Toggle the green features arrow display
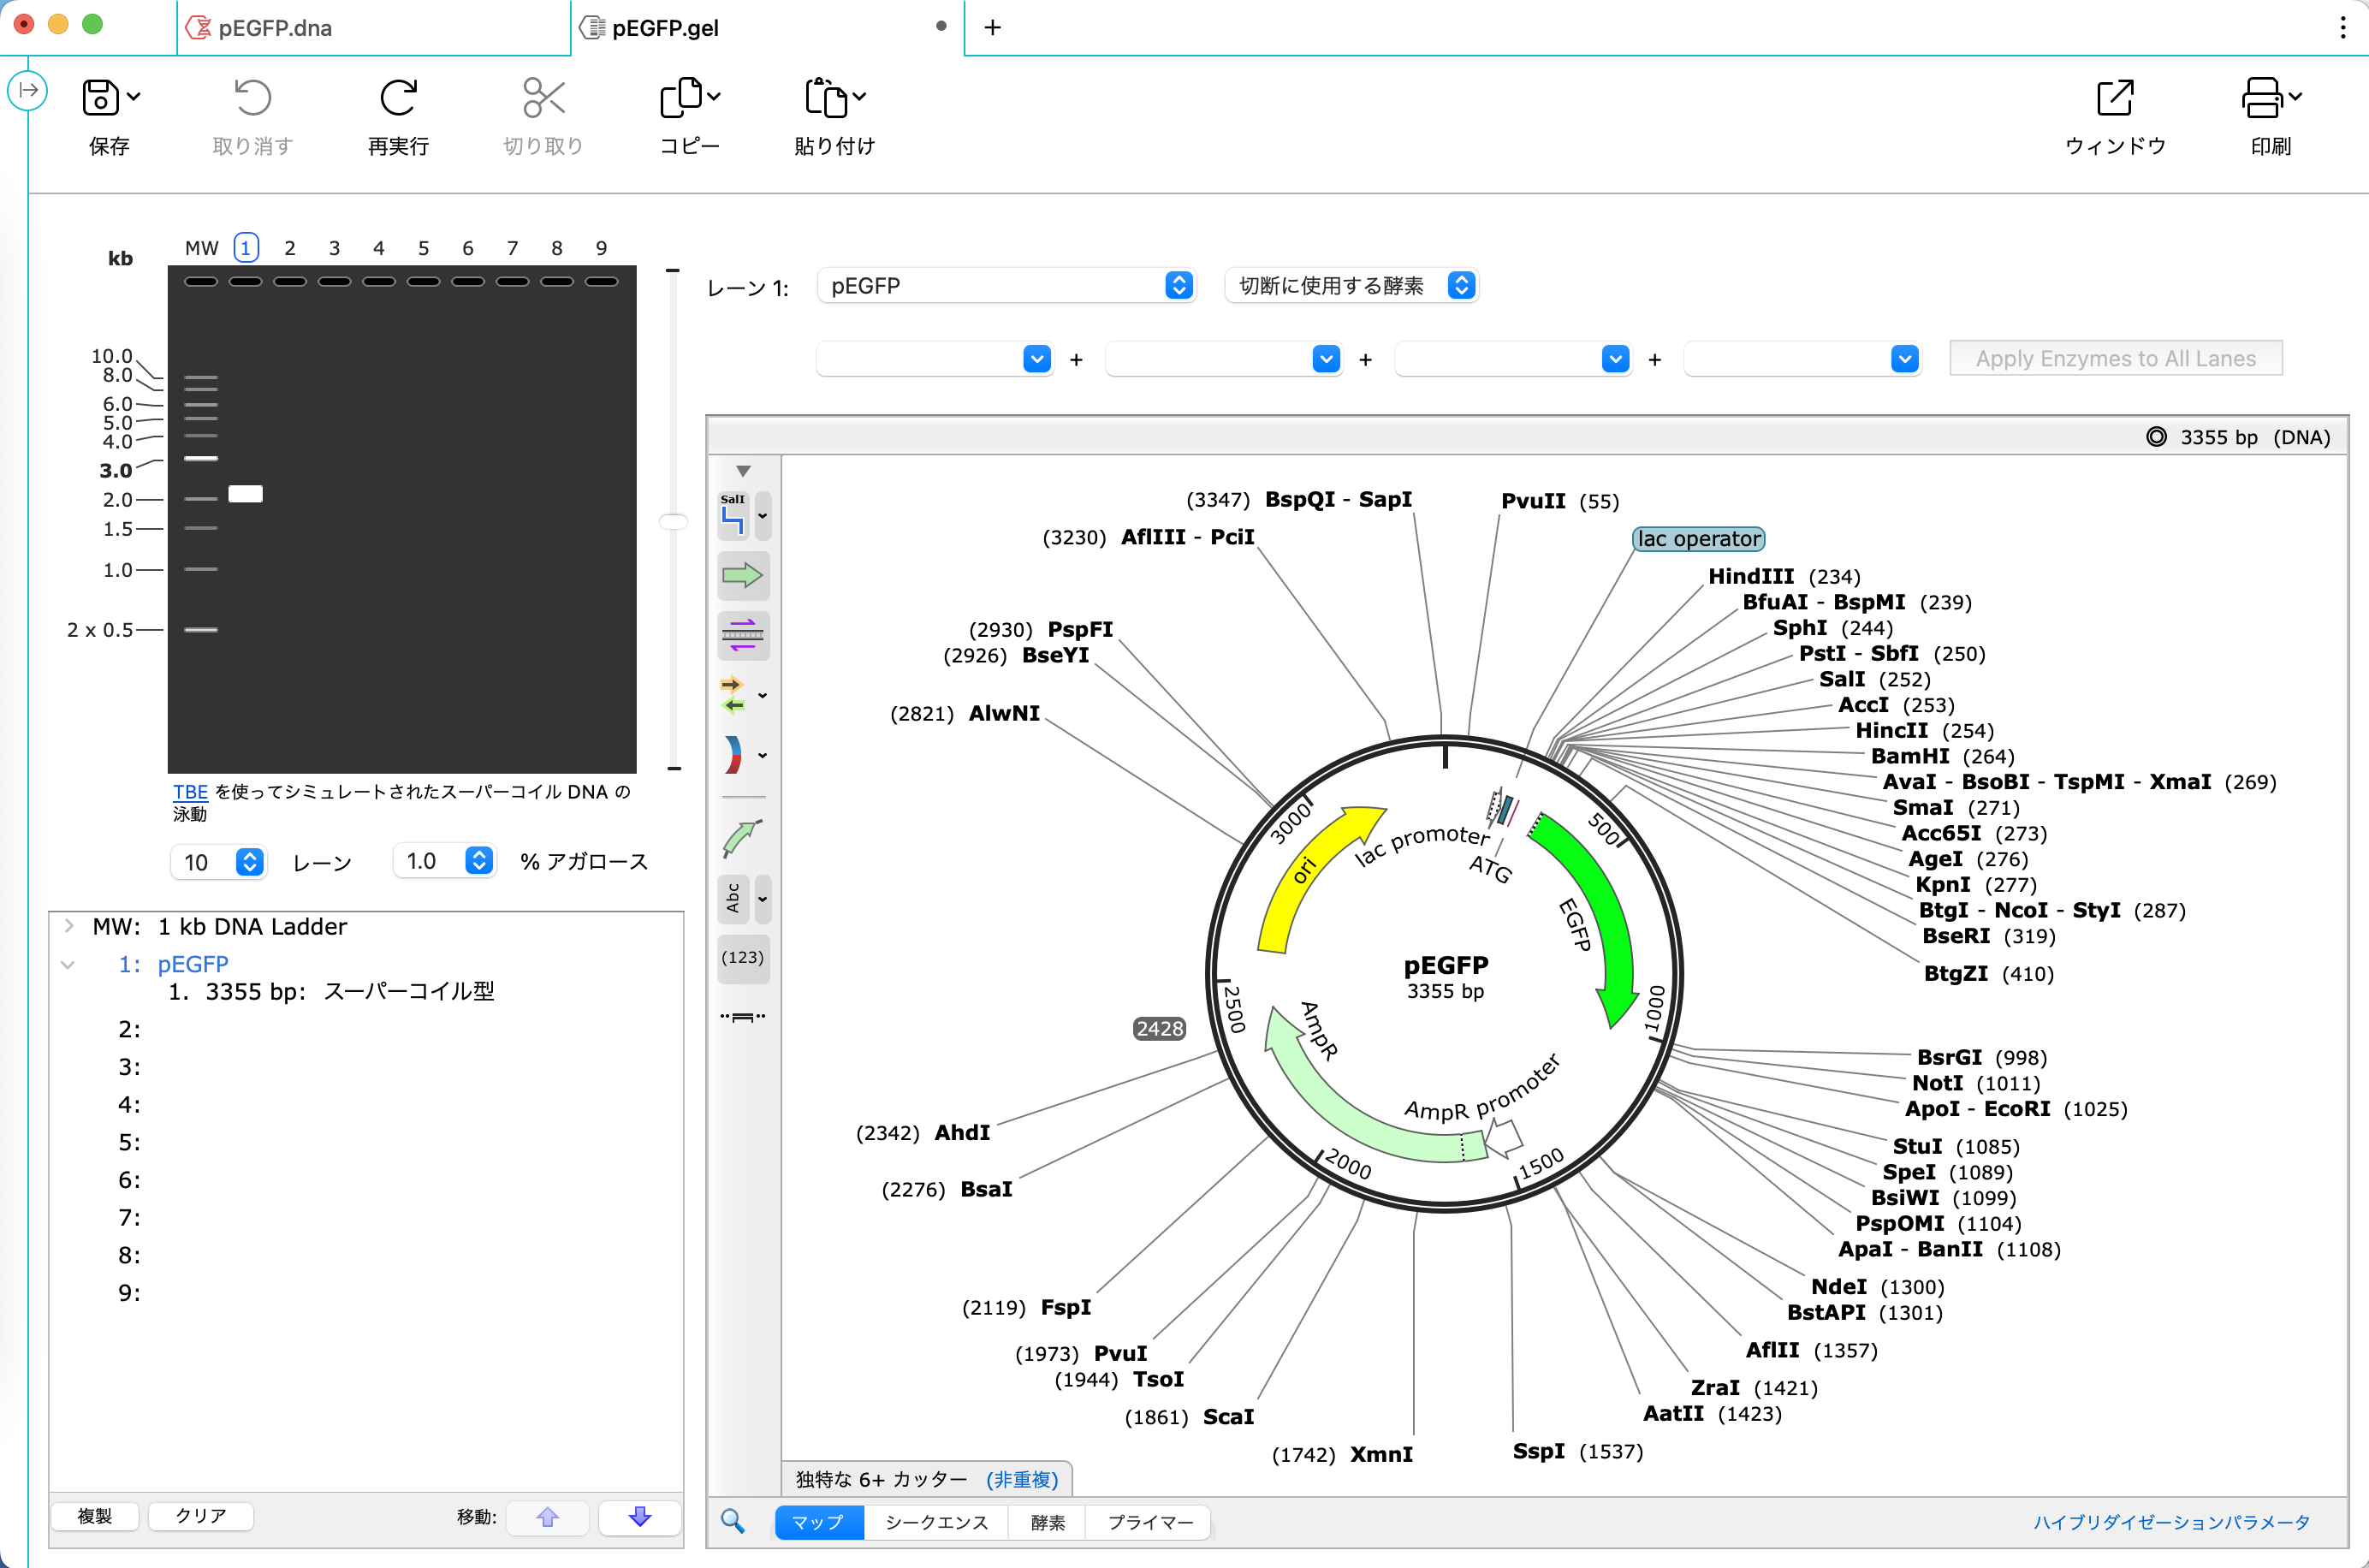Image resolution: width=2369 pixels, height=1568 pixels. 742,575
